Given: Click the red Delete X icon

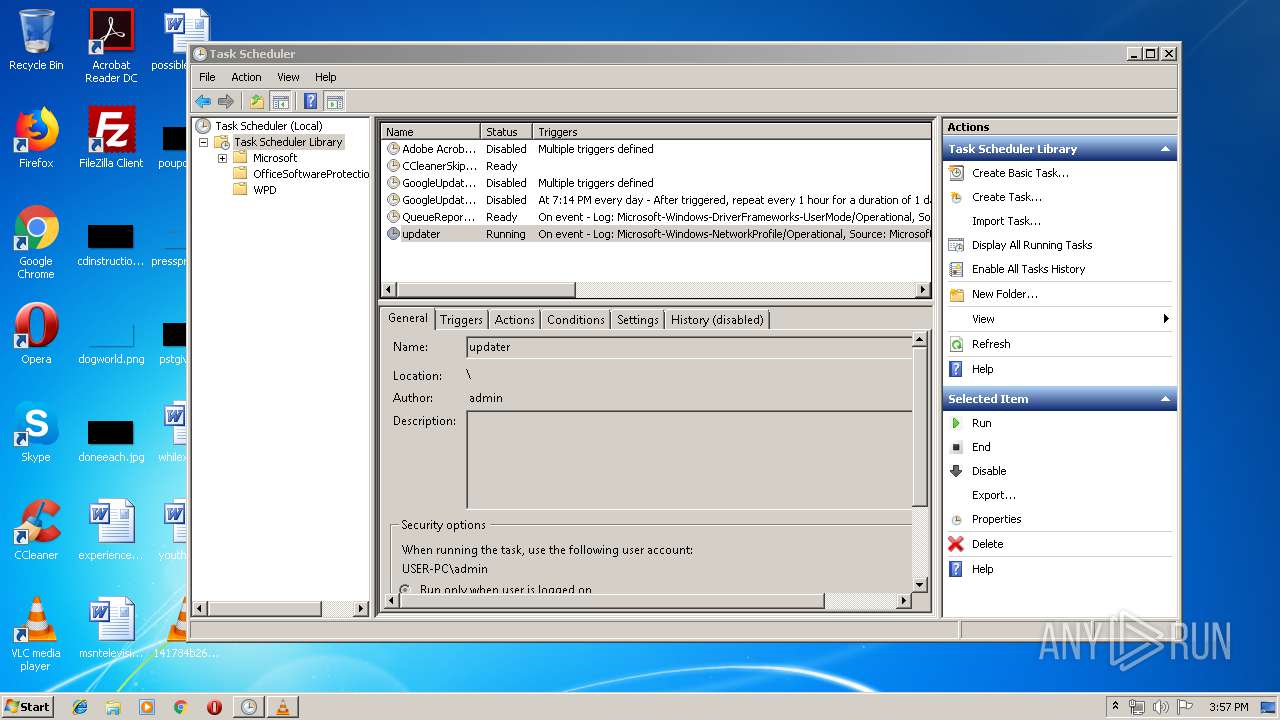Looking at the screenshot, I should pyautogui.click(x=956, y=544).
